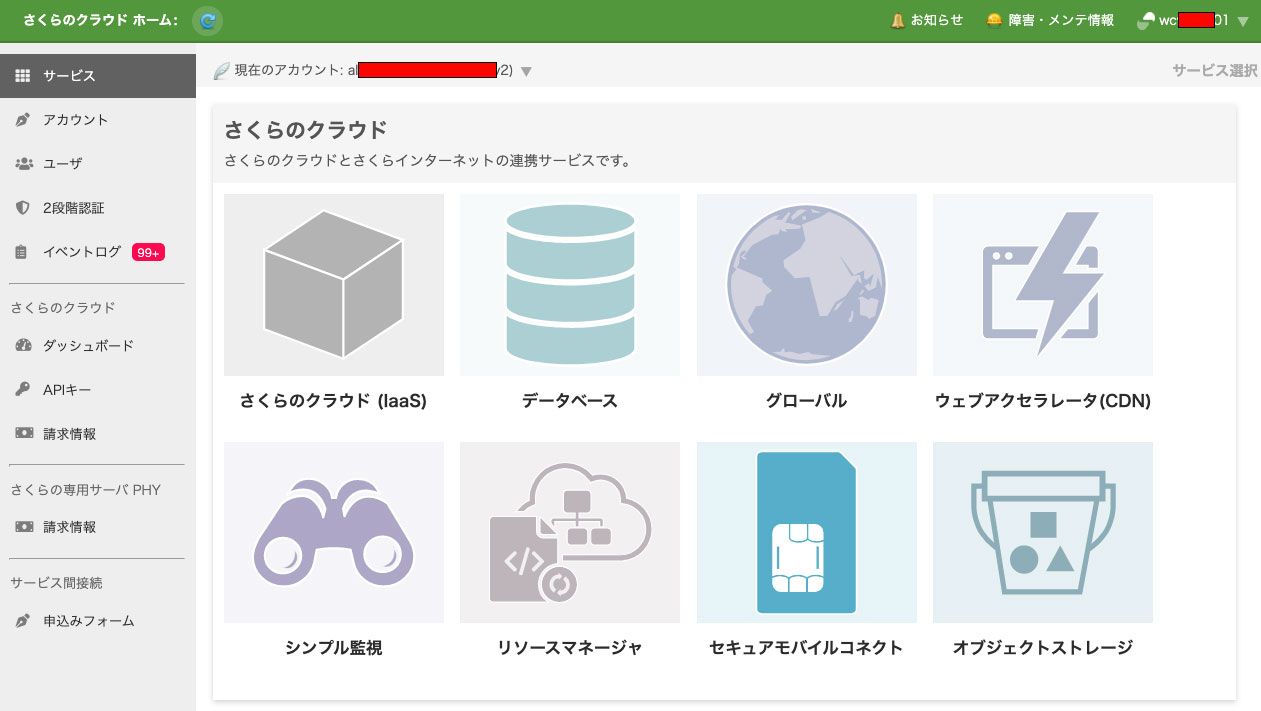Open the ウェブアクセラレータ(CDN) label link
Viewport: 1261px width, 711px height.
click(1043, 401)
